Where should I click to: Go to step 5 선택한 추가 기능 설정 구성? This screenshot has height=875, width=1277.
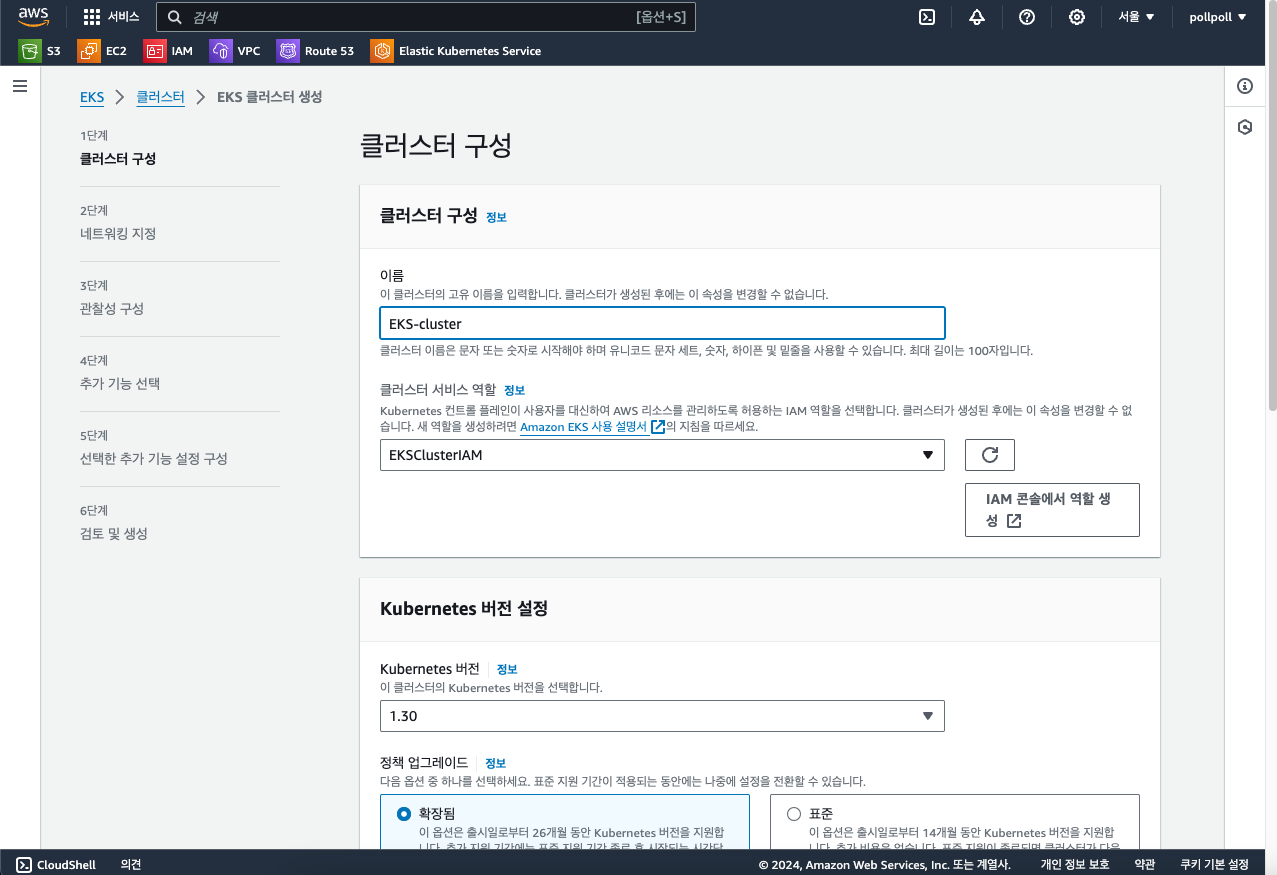154,459
